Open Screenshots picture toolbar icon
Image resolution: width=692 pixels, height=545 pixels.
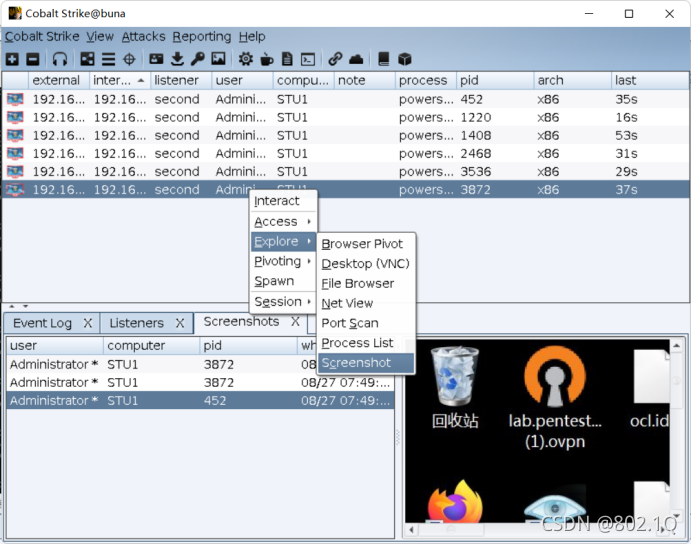[x=218, y=59]
